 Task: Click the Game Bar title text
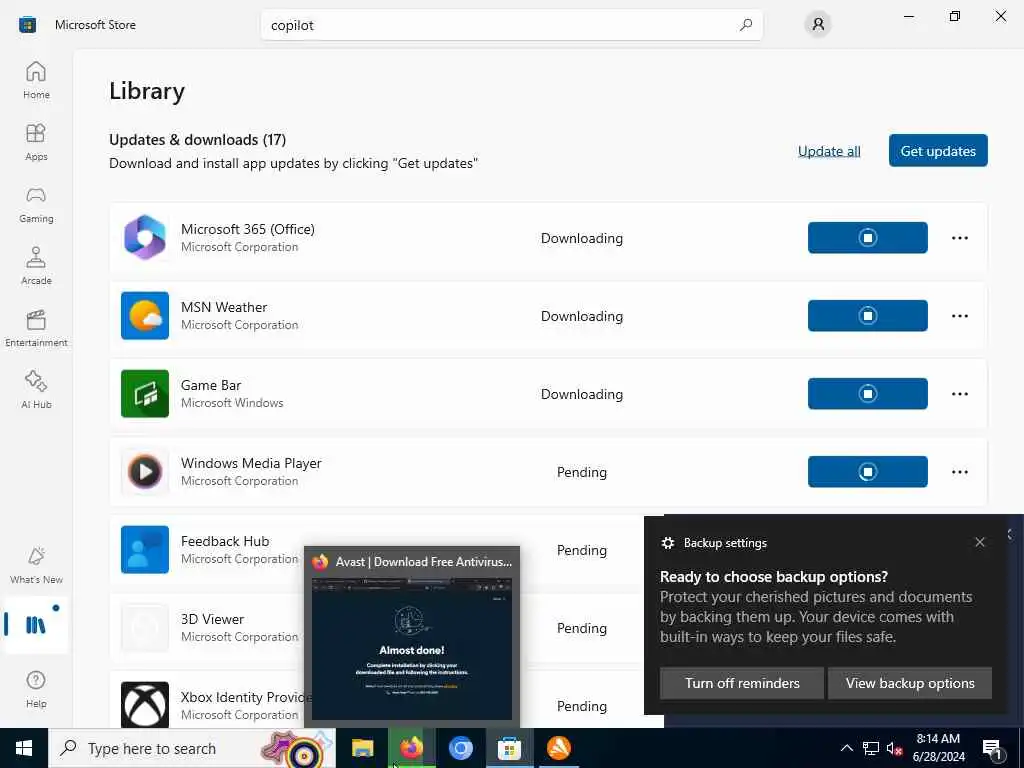pyautogui.click(x=211, y=385)
